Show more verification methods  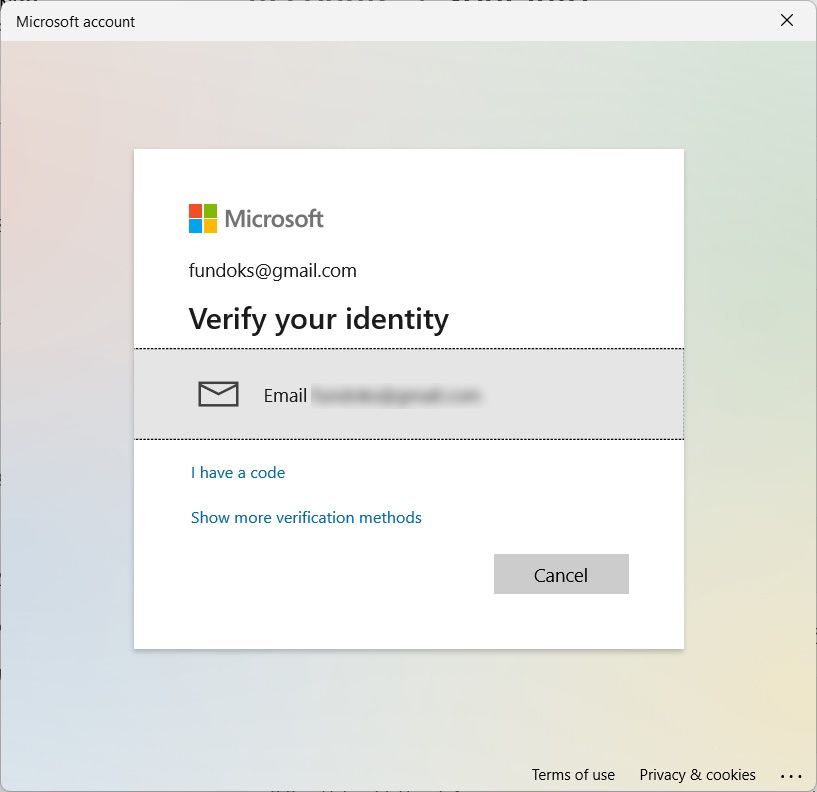306,517
